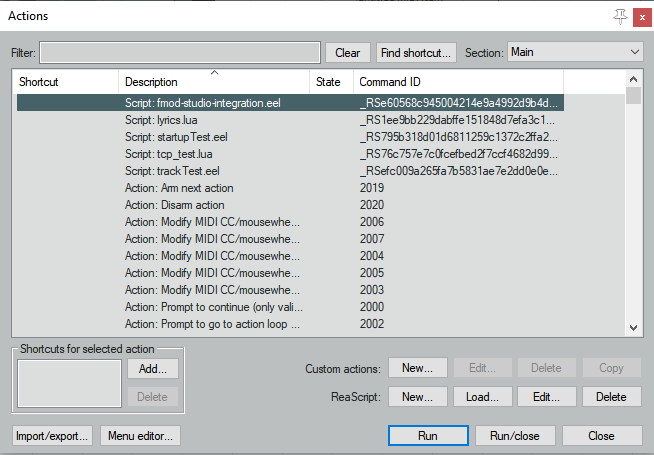Load a ReaScript file

point(481,397)
